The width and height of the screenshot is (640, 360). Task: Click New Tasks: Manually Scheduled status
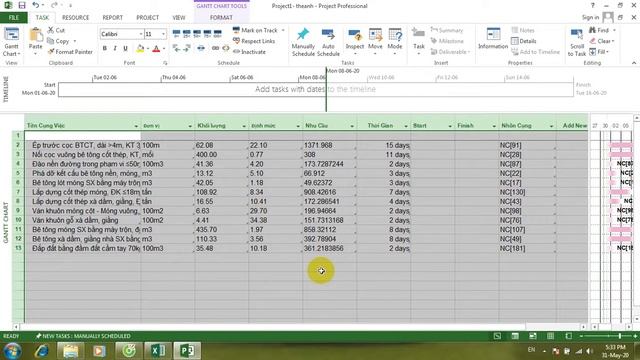[x=83, y=336]
